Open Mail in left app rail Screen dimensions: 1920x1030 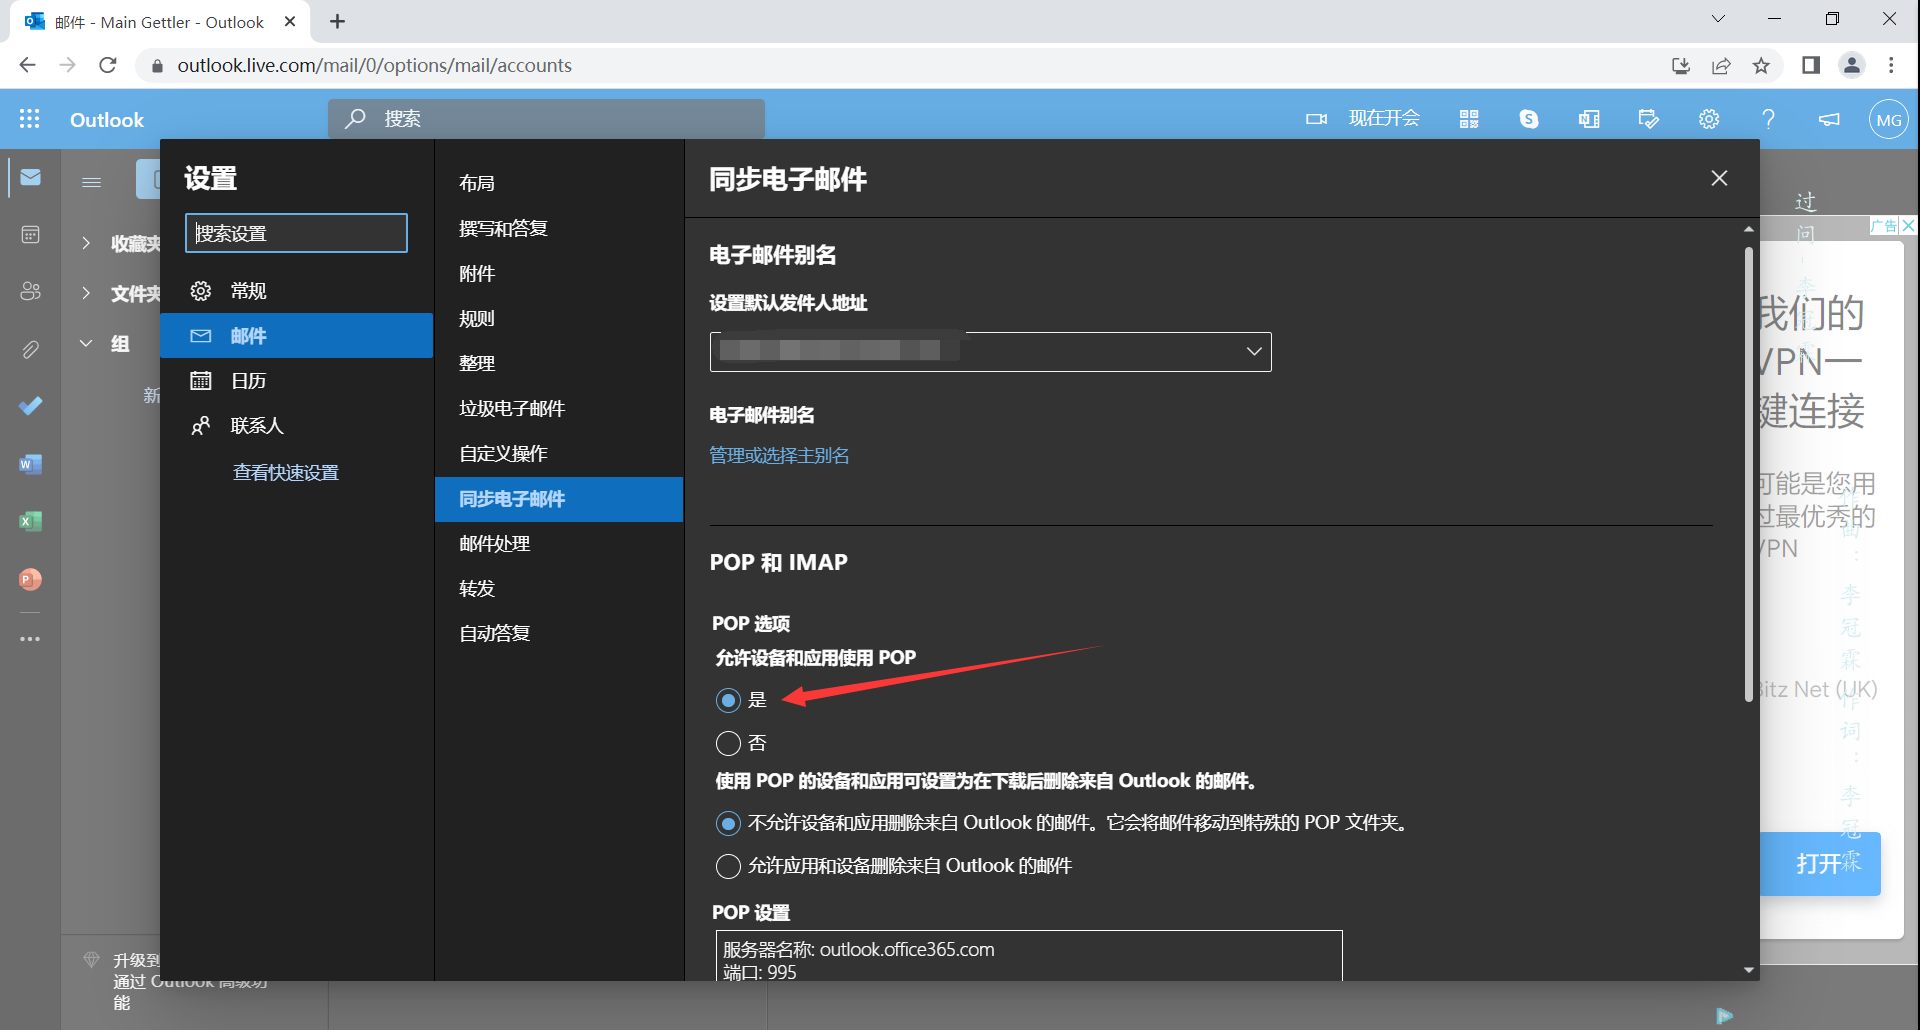tap(30, 178)
